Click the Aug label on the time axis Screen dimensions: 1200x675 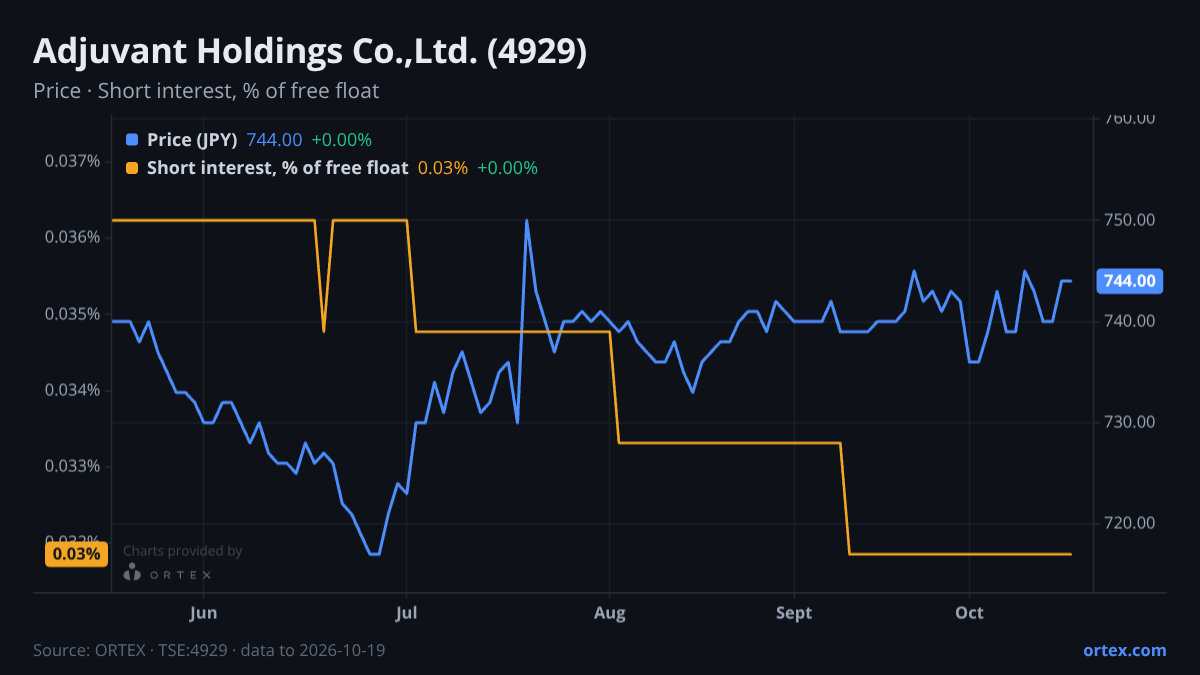coord(610,612)
